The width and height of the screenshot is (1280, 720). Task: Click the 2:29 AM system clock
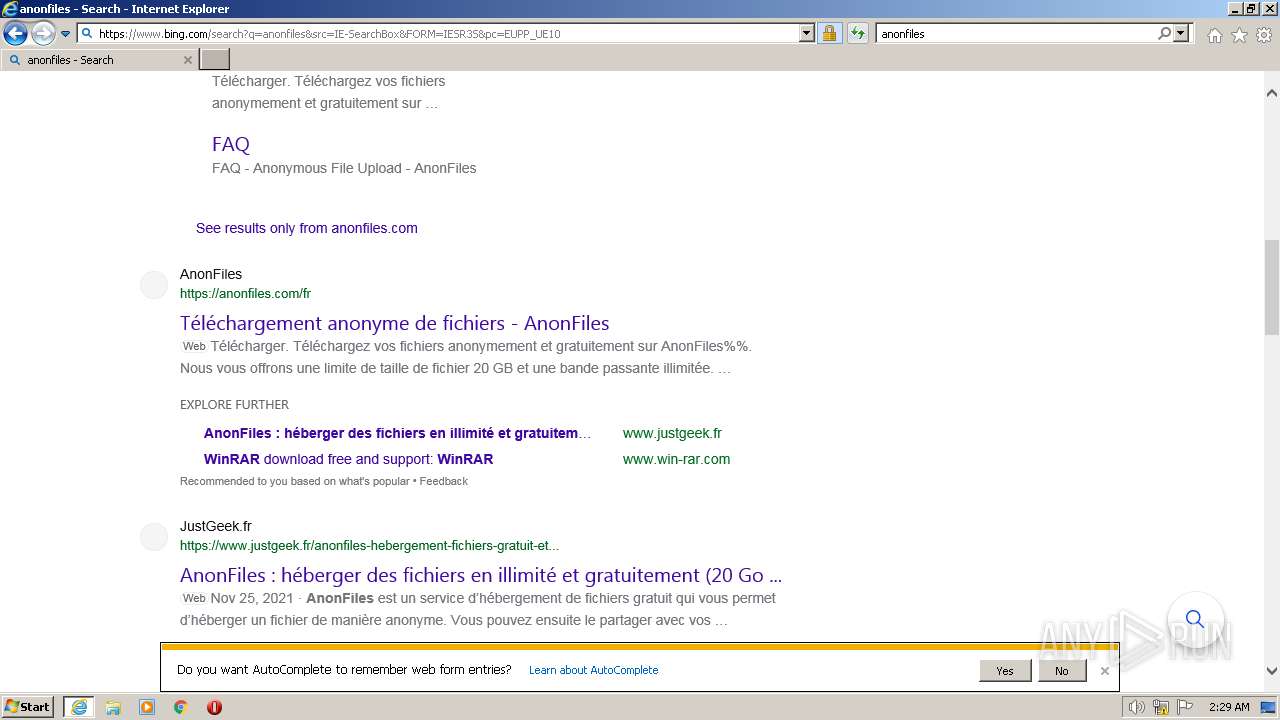[1229, 707]
